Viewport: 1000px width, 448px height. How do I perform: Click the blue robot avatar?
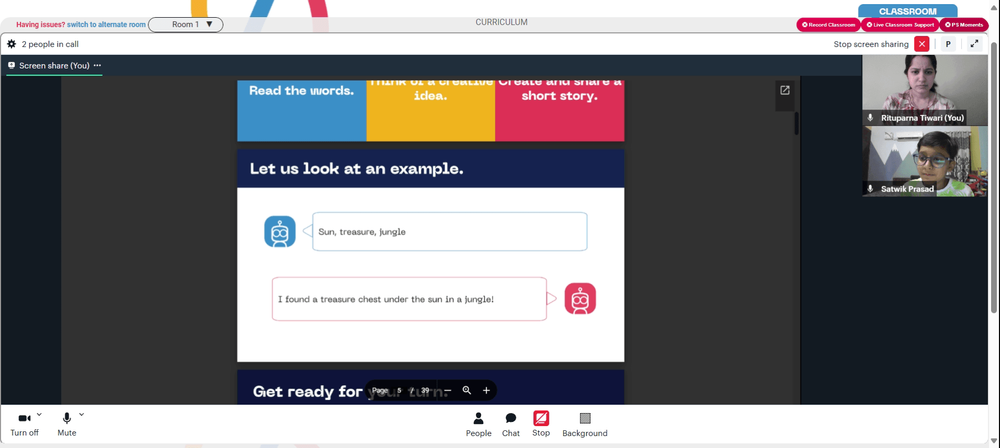280,232
